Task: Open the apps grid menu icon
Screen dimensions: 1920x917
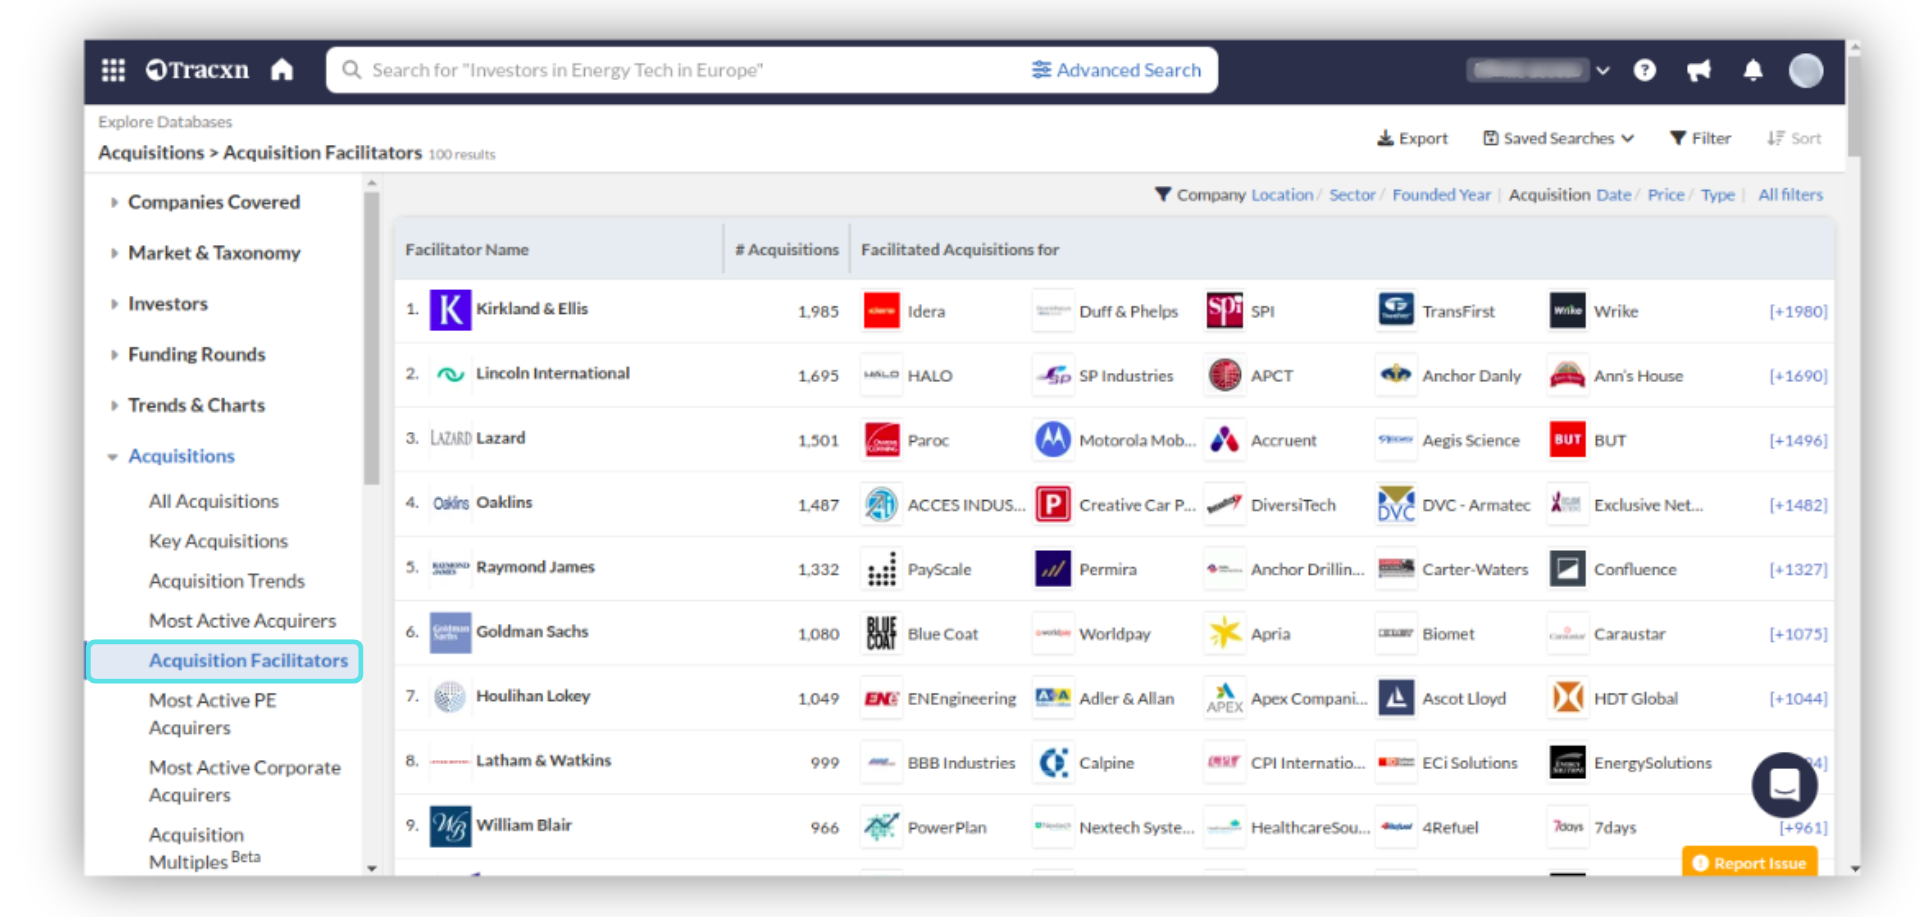Action: point(113,70)
